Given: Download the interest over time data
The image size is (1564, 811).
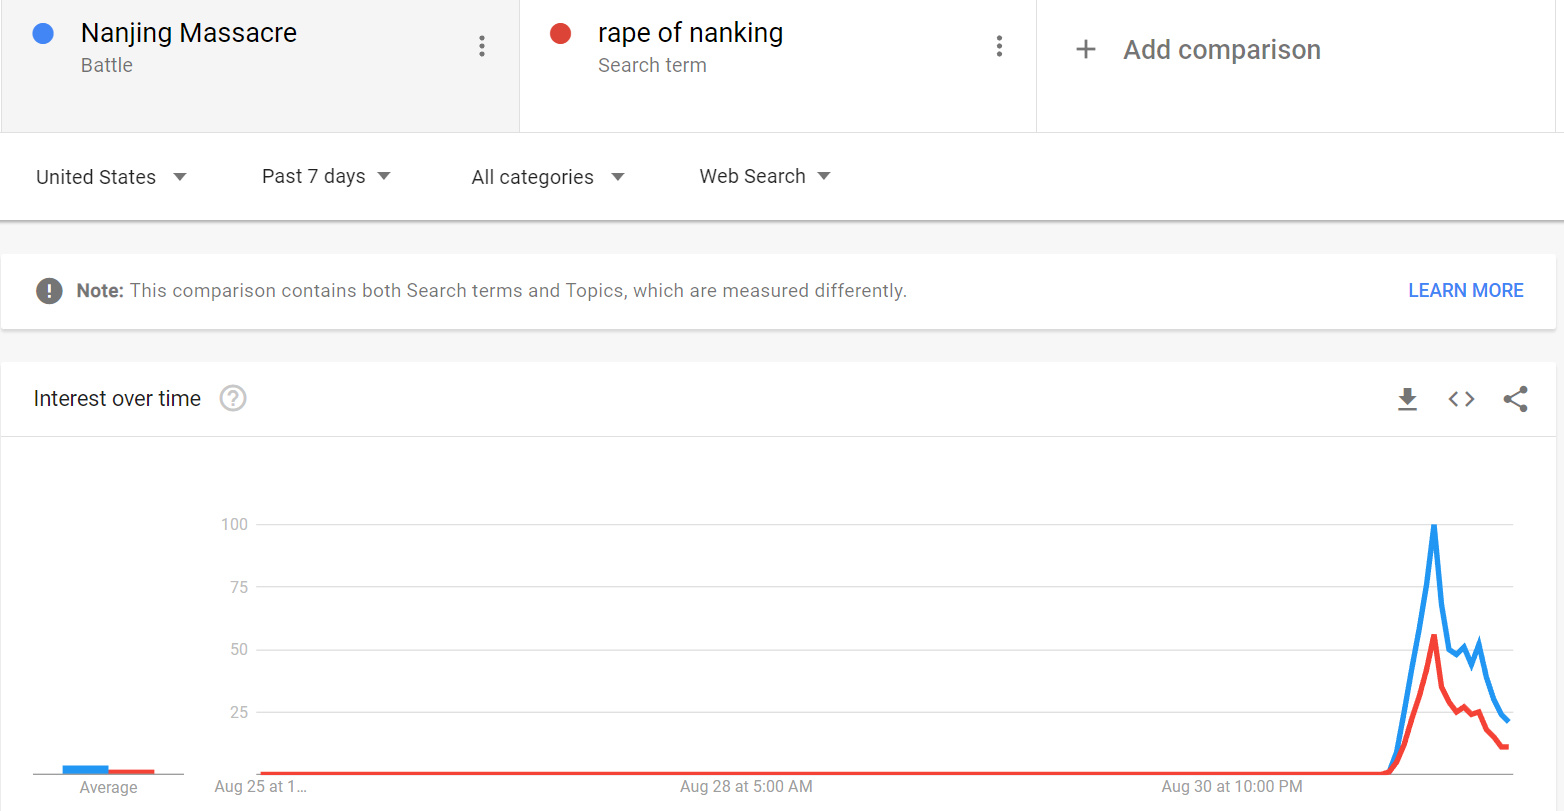Looking at the screenshot, I should (1407, 399).
